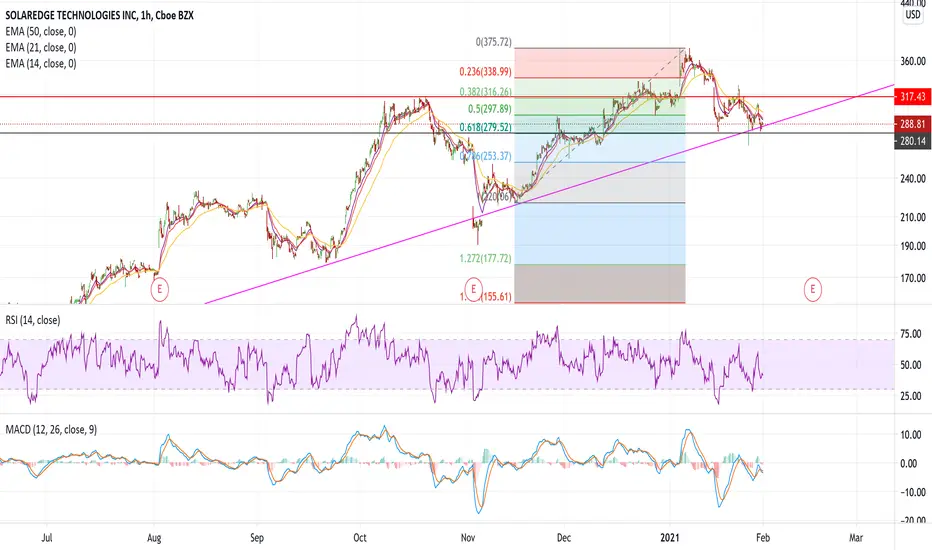Viewport: 932px width, 550px height.
Task: Click the MACD 0.00 axis value
Action: point(909,464)
